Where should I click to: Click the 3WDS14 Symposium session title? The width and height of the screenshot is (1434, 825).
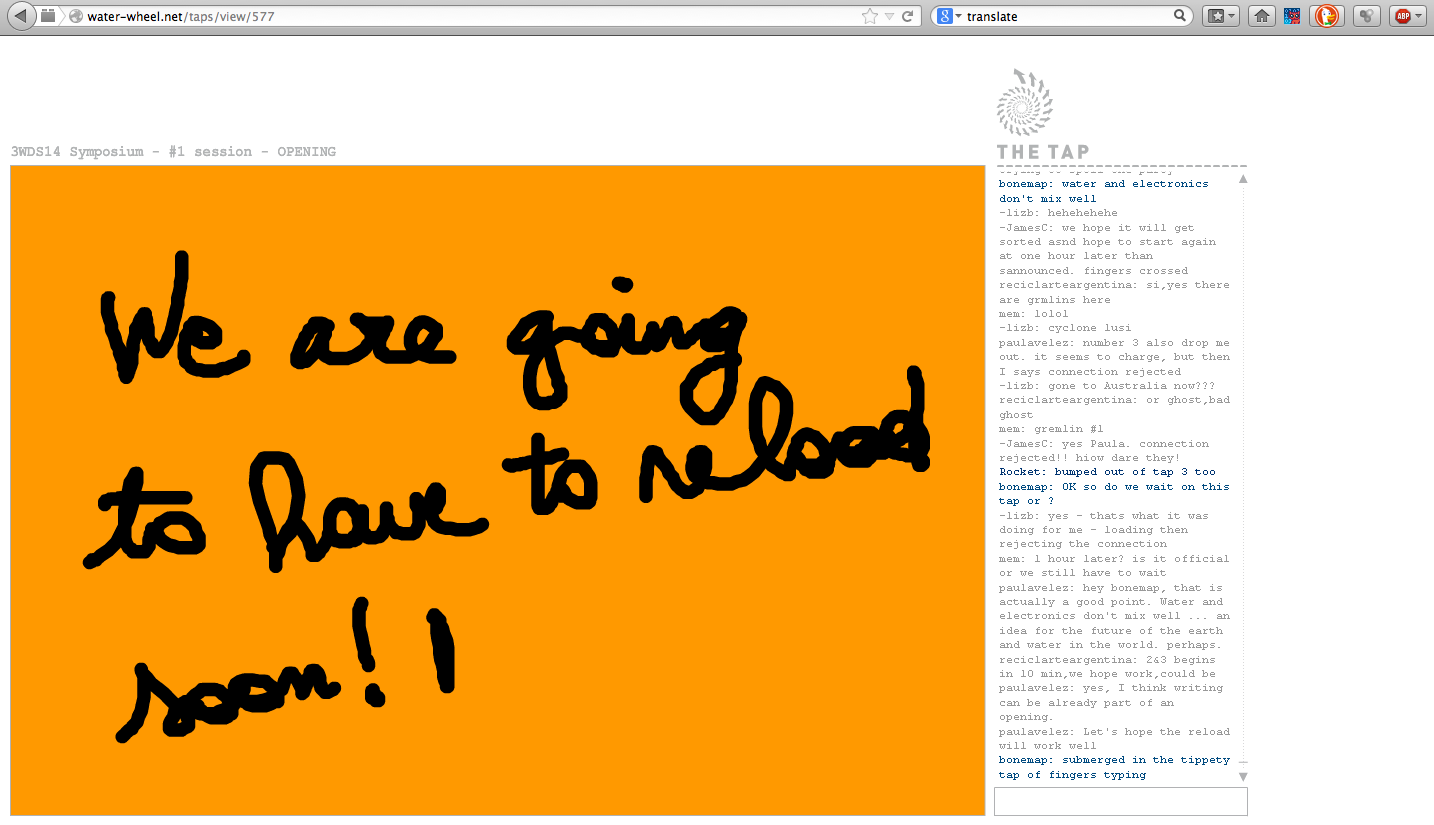173,152
